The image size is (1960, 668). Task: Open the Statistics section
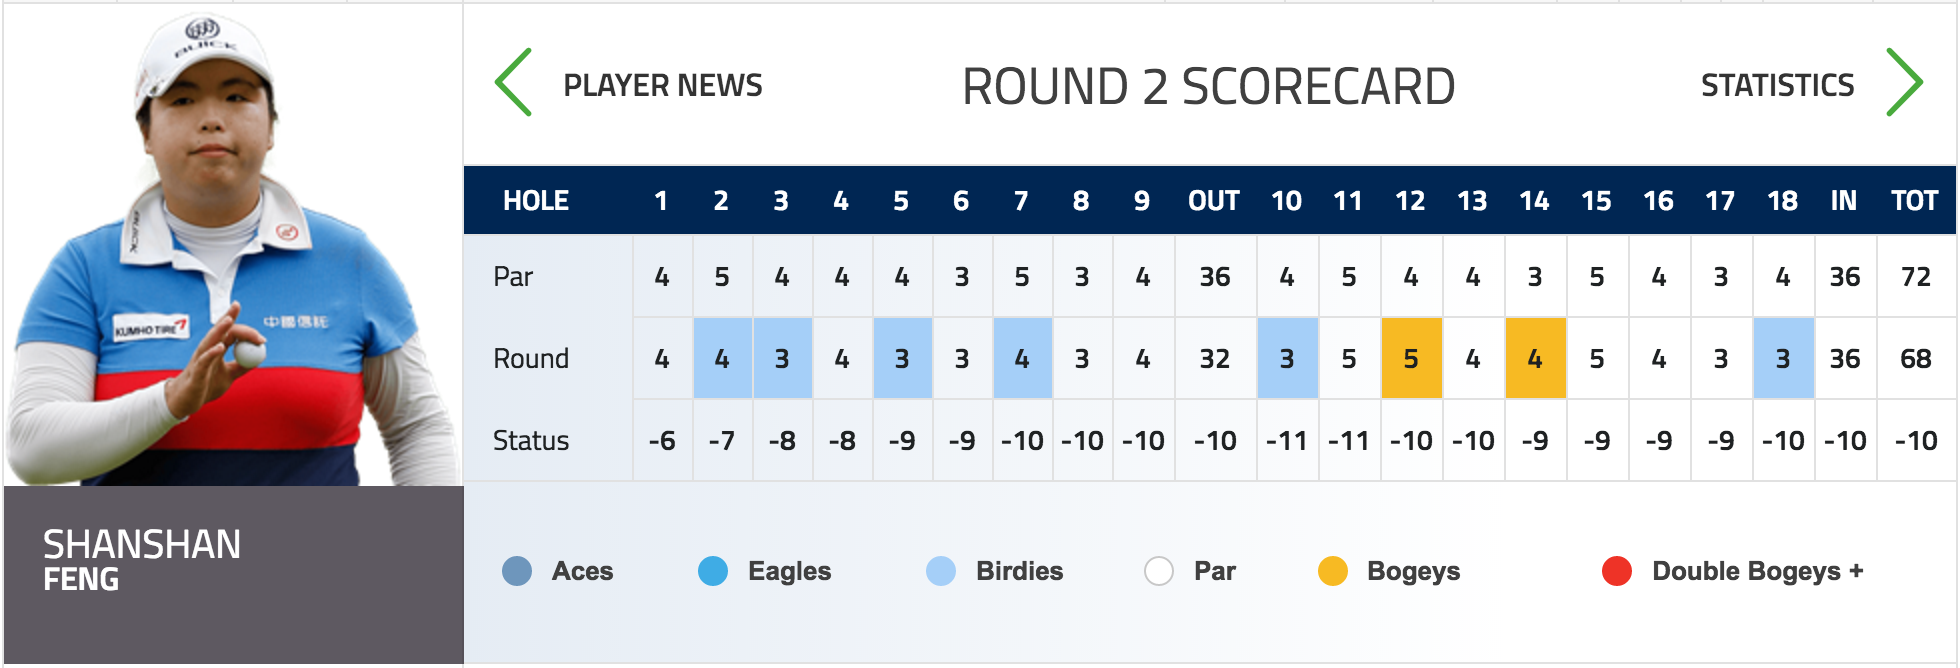(1778, 85)
